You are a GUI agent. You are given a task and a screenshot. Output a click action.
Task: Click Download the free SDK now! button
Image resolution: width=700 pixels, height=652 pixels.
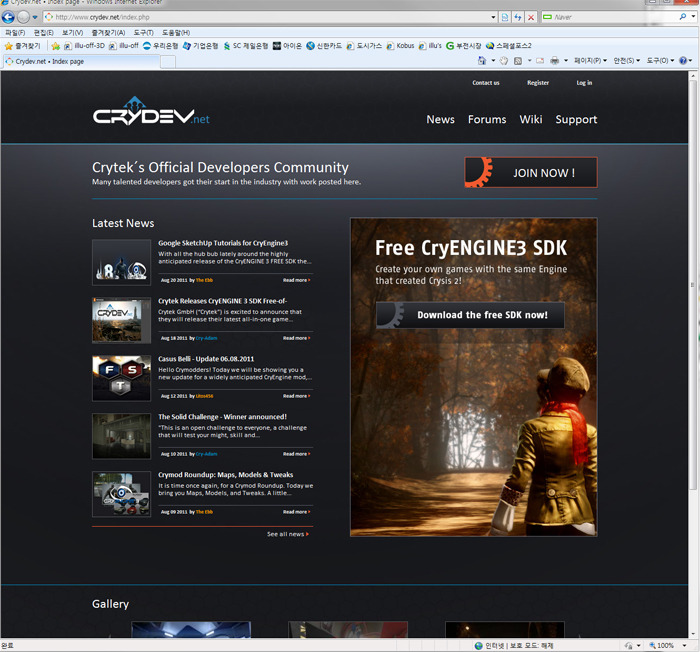click(x=470, y=315)
